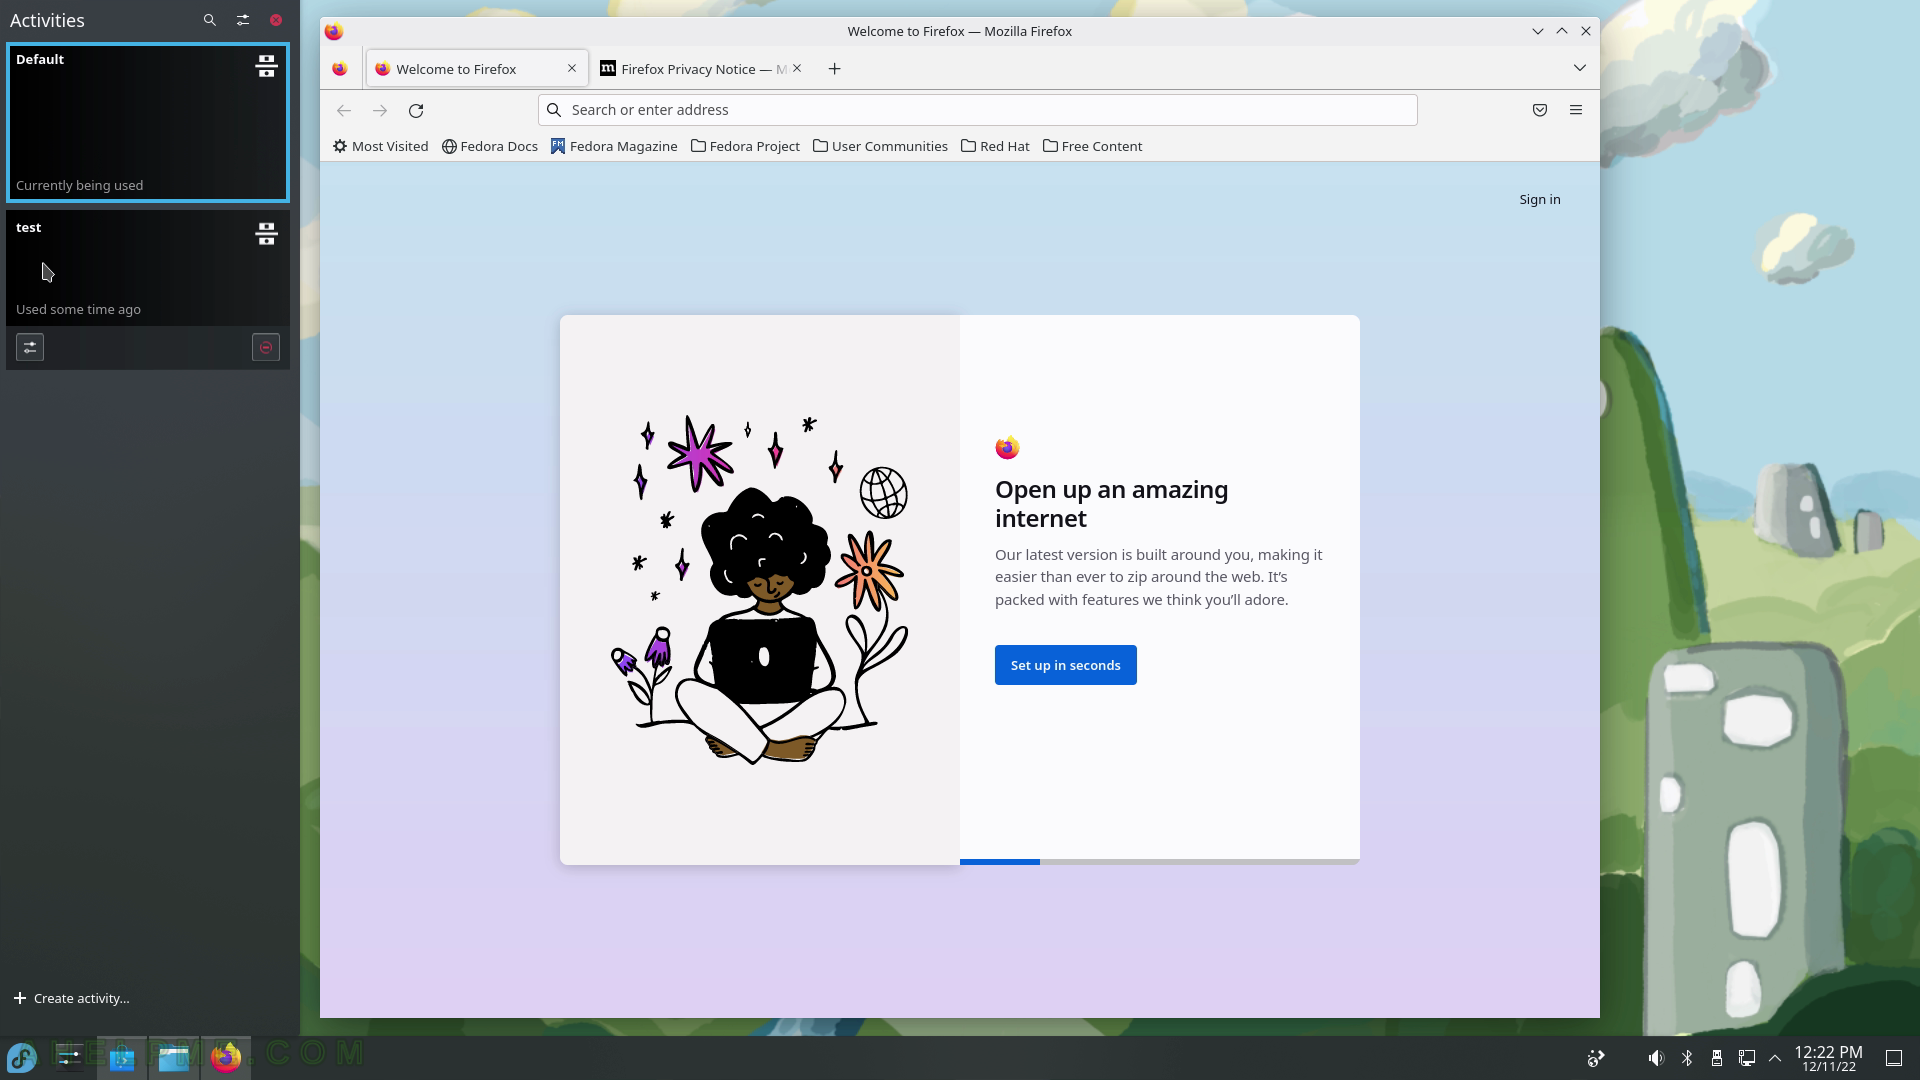This screenshot has width=1920, height=1080.
Task: Open Fedora Docs bookmark
Action: (x=490, y=146)
